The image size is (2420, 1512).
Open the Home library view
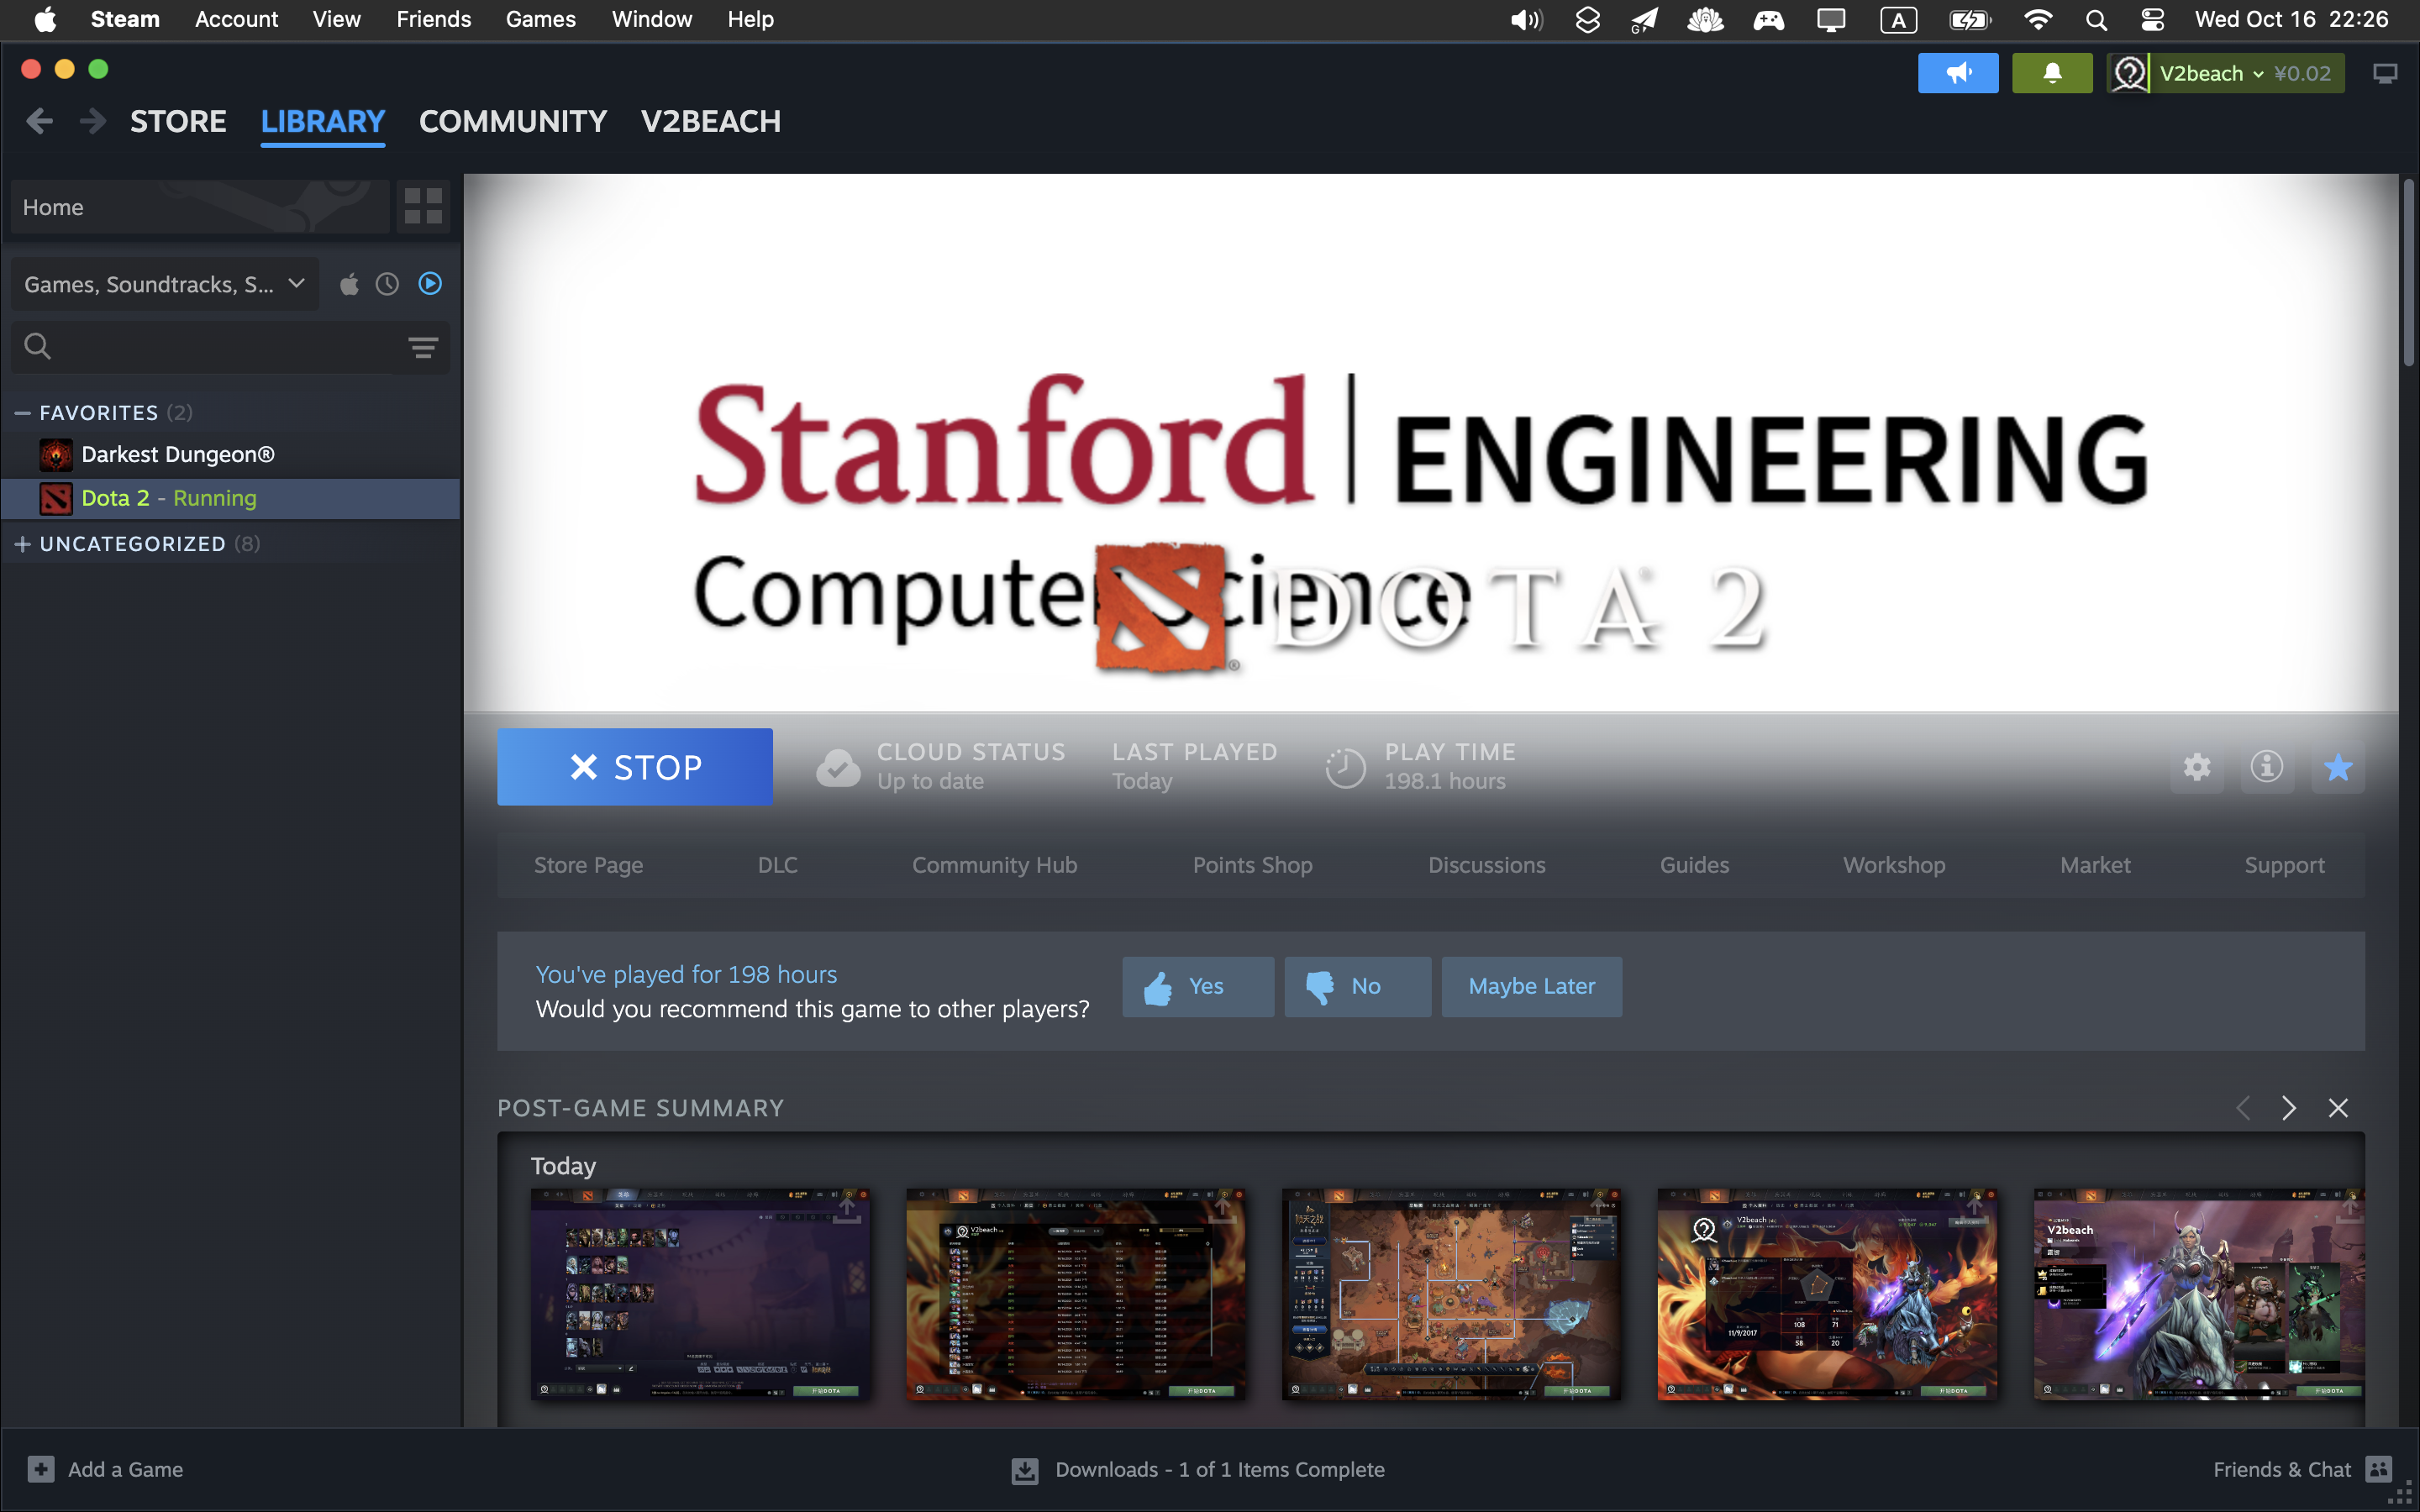(x=200, y=207)
